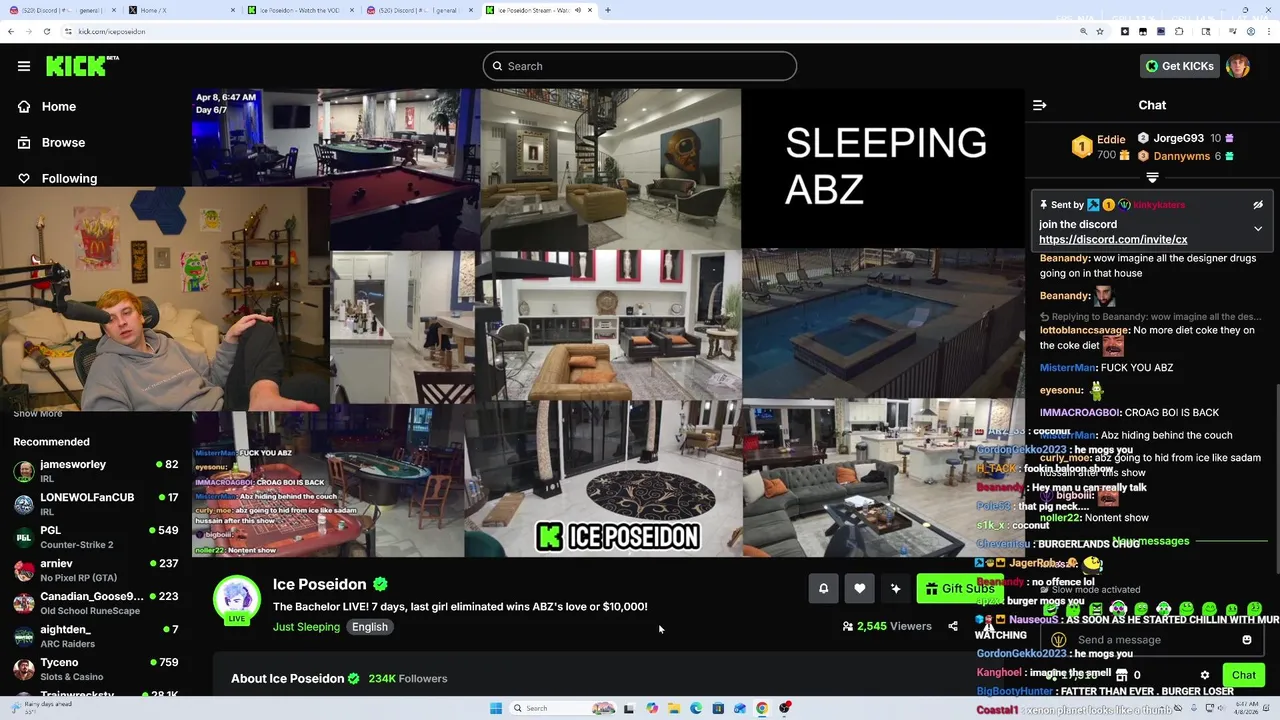The height and width of the screenshot is (720, 1280).
Task: Open recommended channel Tyceno
Action: 95,668
